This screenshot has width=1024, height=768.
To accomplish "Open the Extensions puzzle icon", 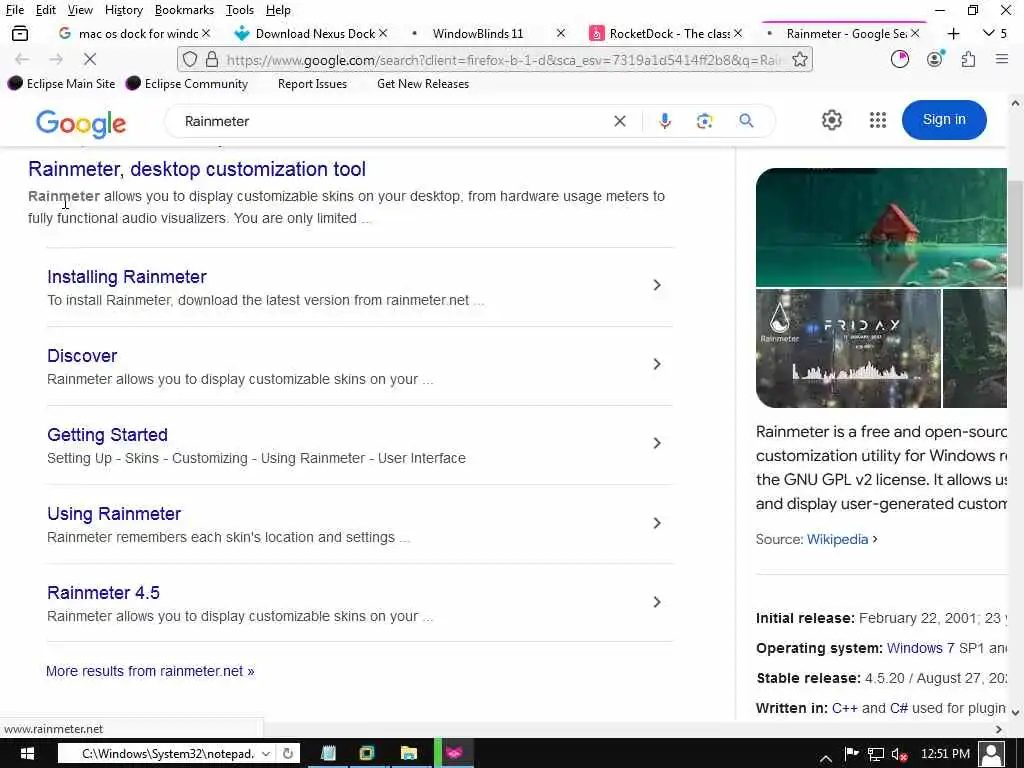I will 968,59.
